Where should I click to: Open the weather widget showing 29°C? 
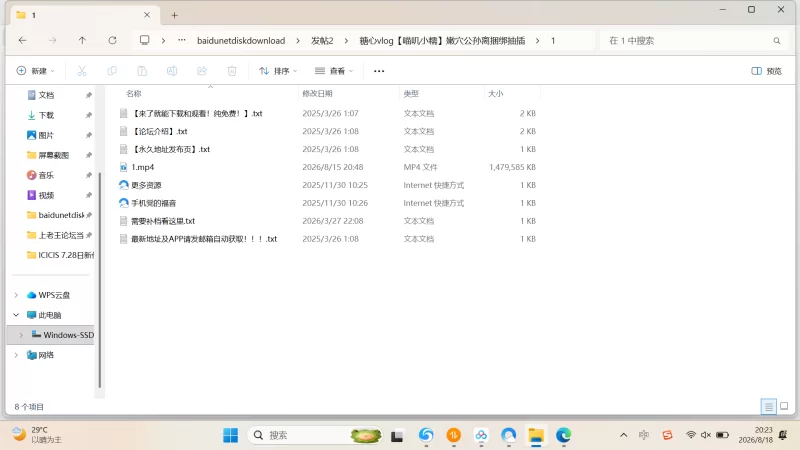37,435
